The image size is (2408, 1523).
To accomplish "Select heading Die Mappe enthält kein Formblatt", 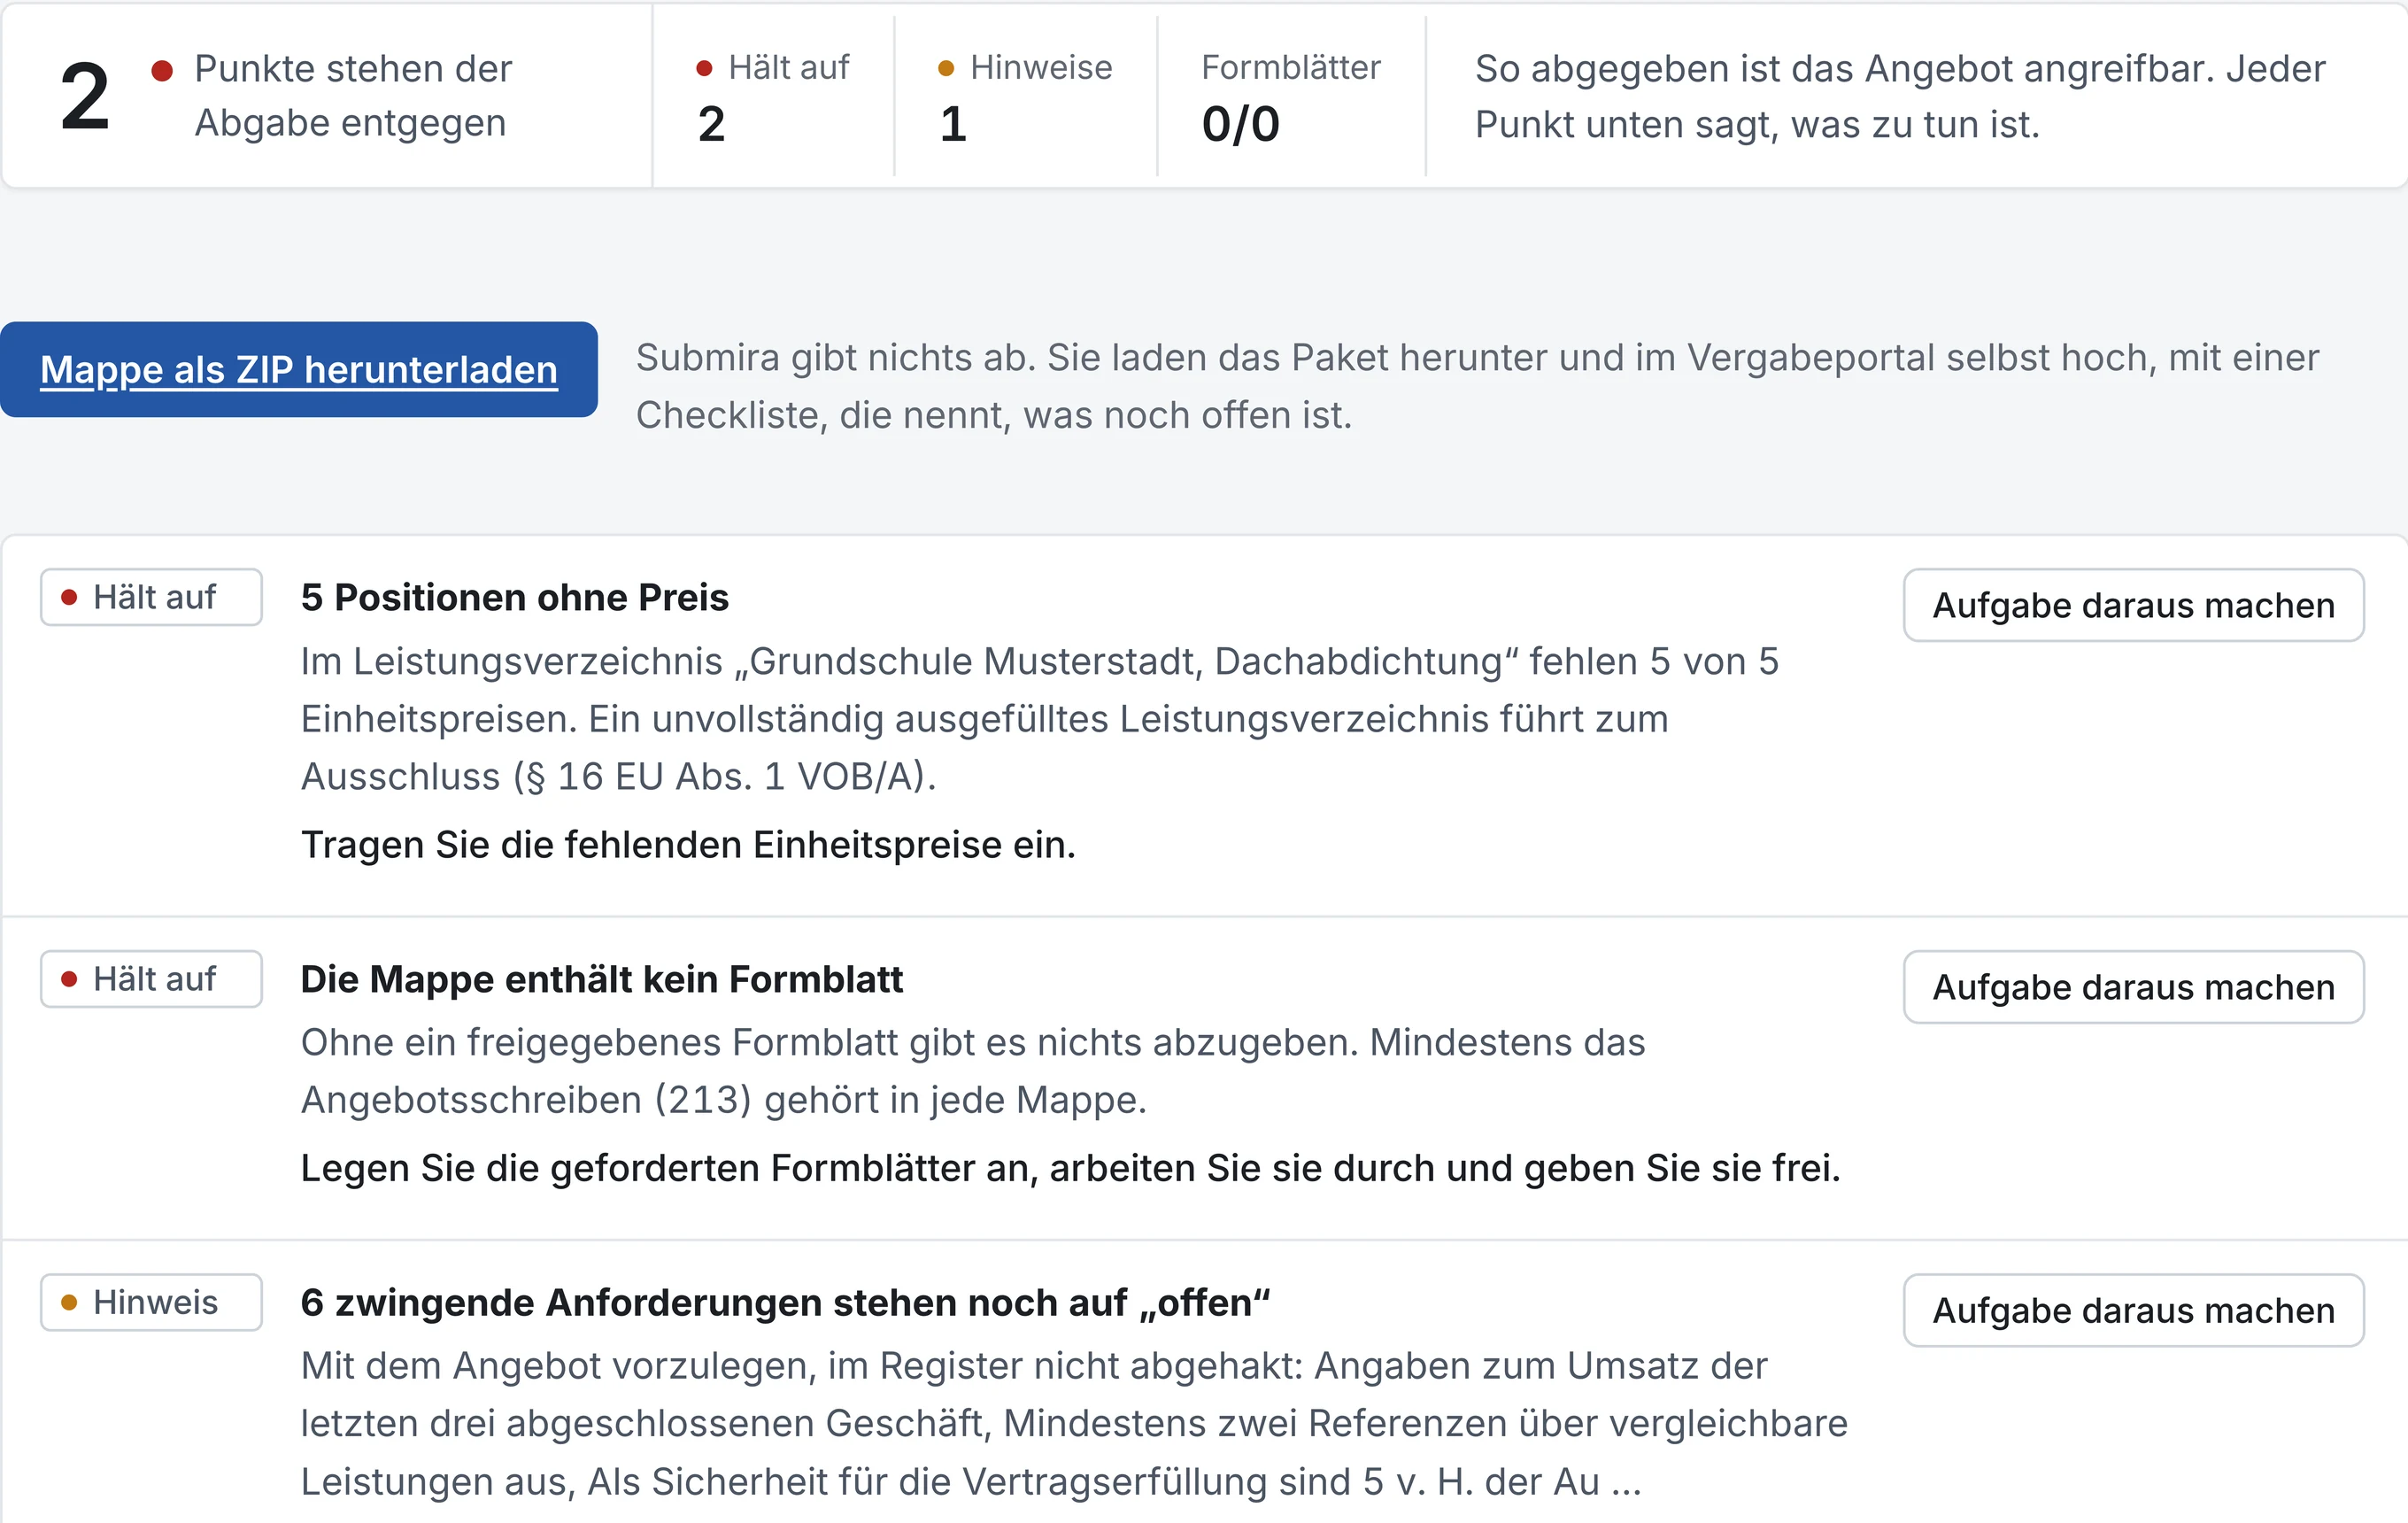I will click(601, 979).
